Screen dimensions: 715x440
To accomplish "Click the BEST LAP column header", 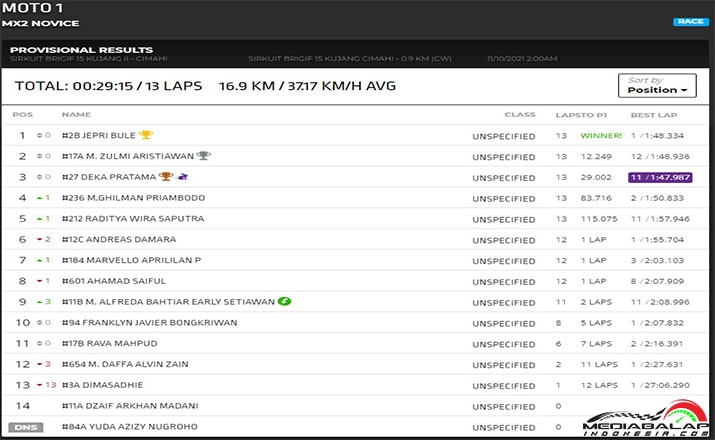I will click(653, 115).
